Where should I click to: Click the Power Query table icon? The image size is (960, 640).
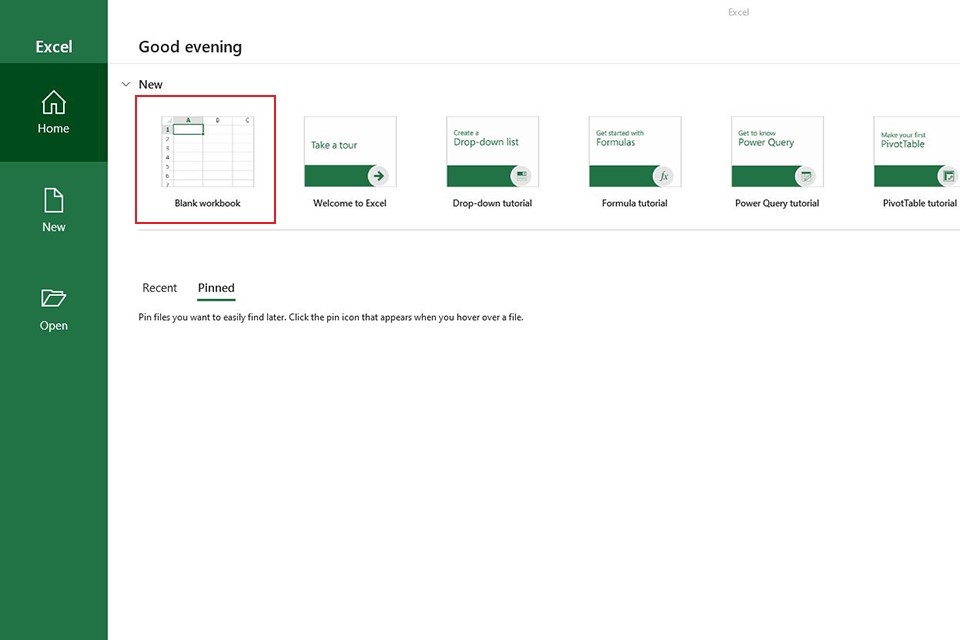pos(806,176)
